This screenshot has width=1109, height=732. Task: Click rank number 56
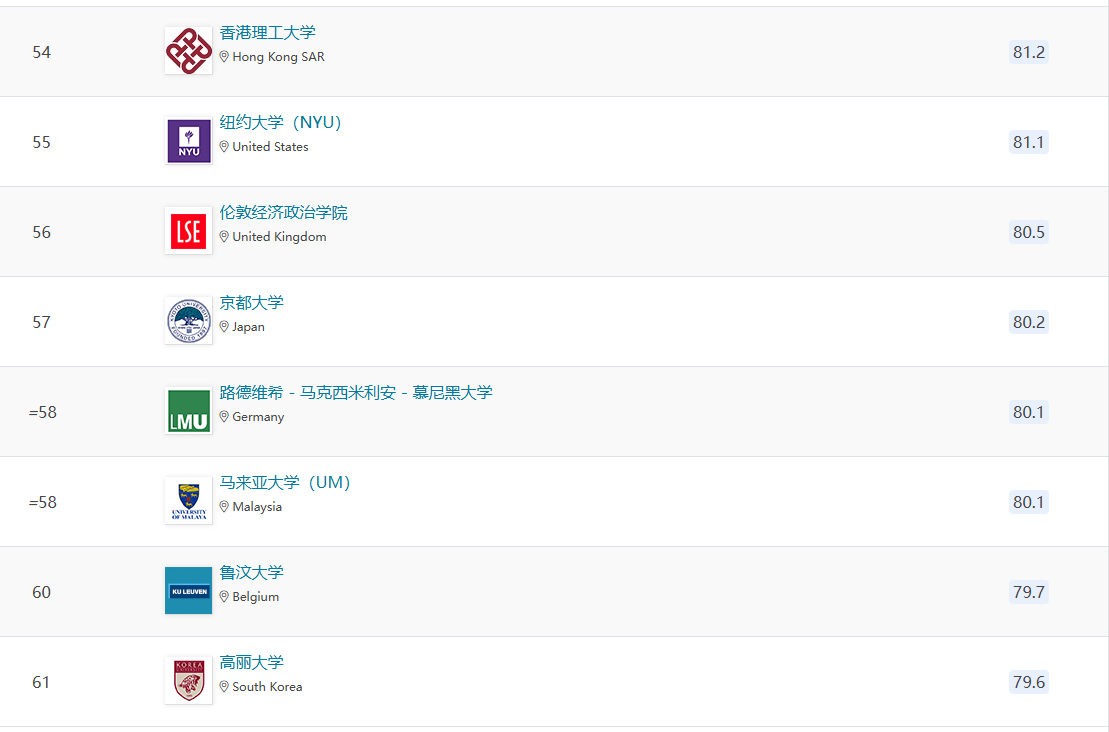point(42,231)
